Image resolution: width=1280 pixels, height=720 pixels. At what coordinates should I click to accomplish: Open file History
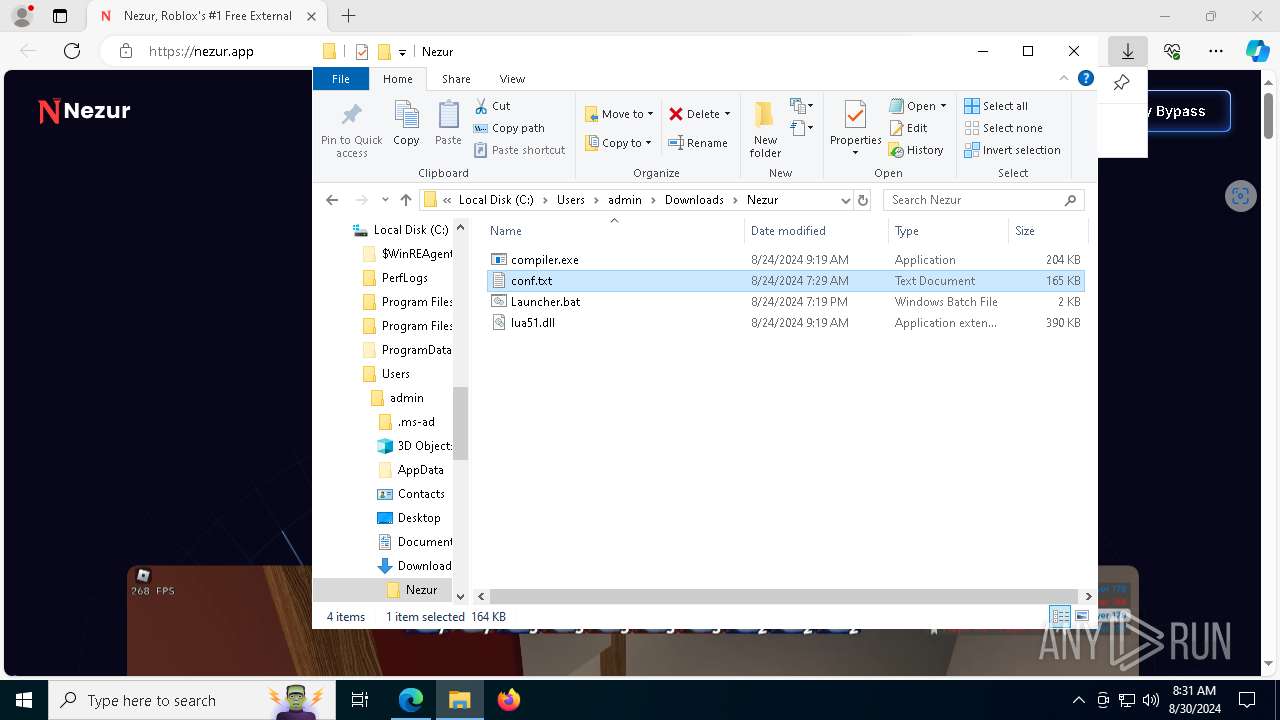tap(916, 150)
